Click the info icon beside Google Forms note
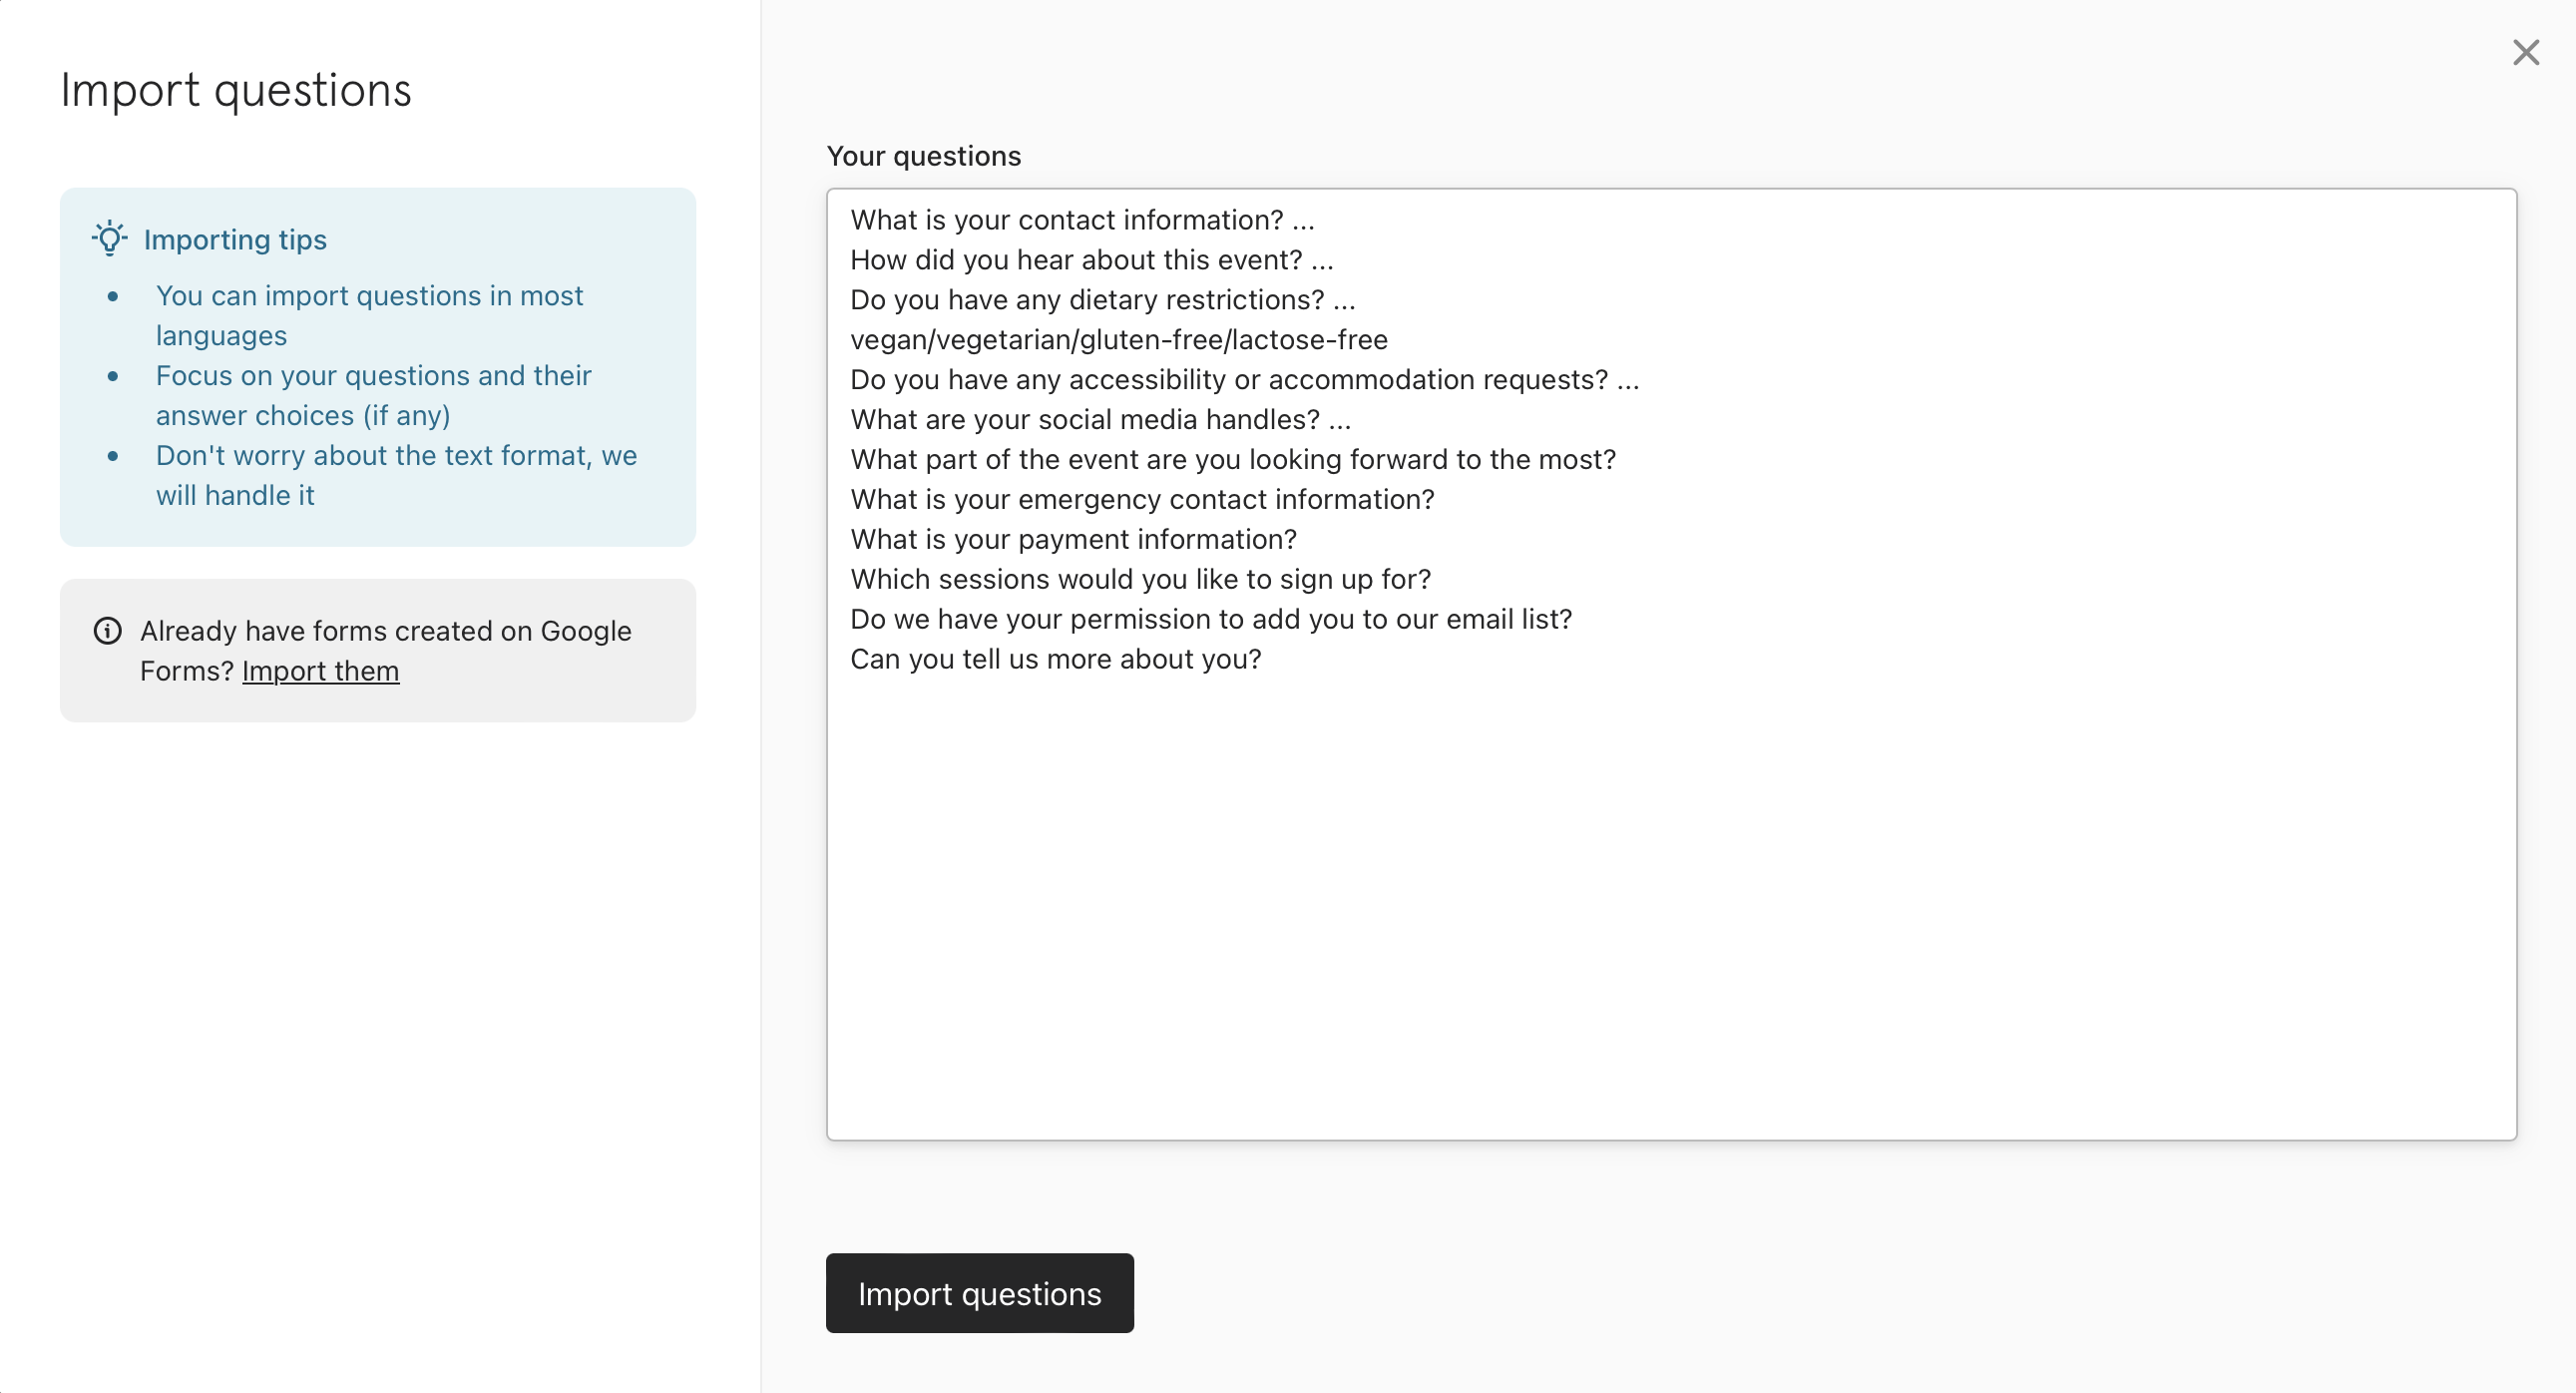Viewport: 2576px width, 1393px height. (x=108, y=631)
